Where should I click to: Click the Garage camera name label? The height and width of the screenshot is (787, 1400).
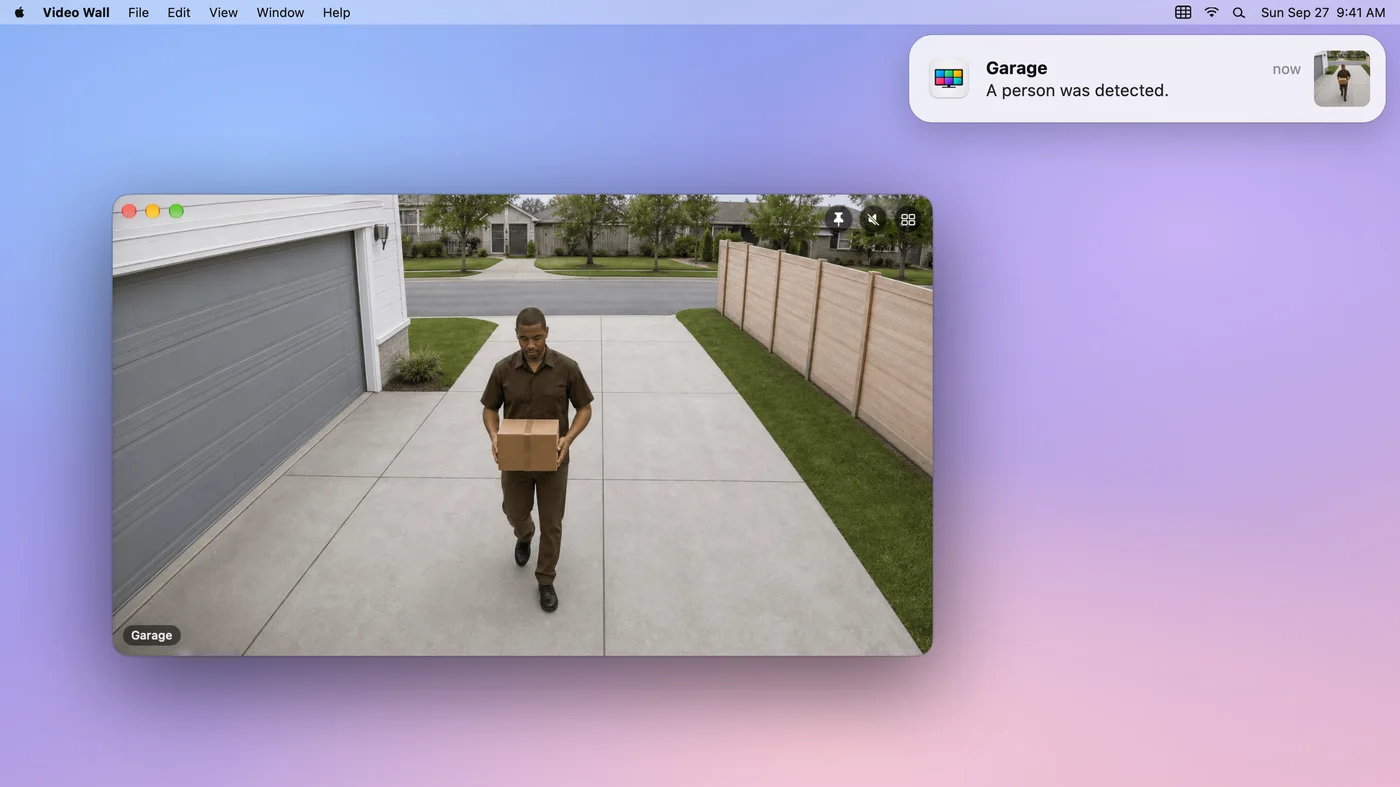click(152, 635)
